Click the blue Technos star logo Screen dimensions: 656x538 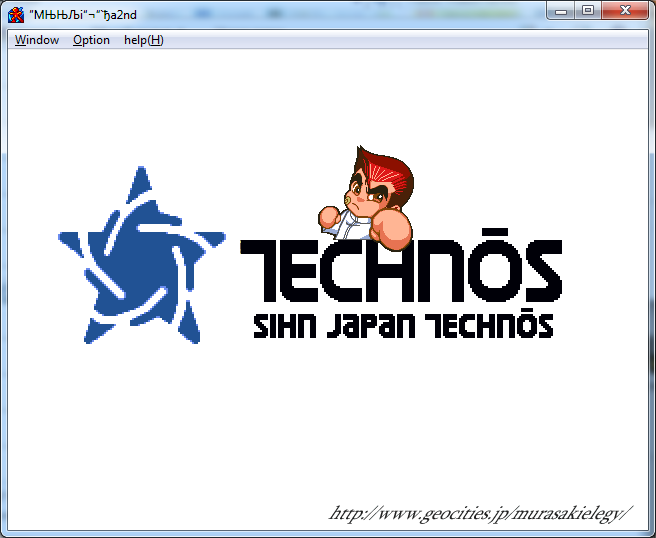click(142, 255)
